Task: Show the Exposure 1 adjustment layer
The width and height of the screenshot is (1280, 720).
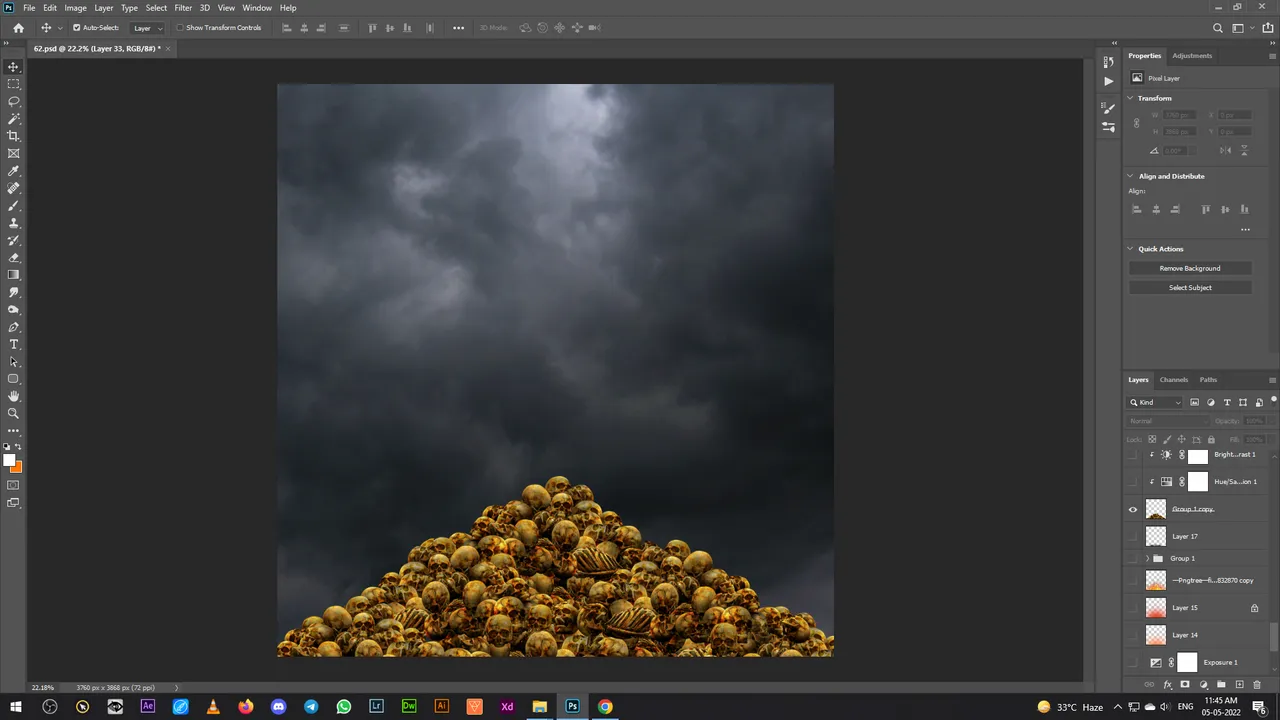Action: tap(1133, 662)
